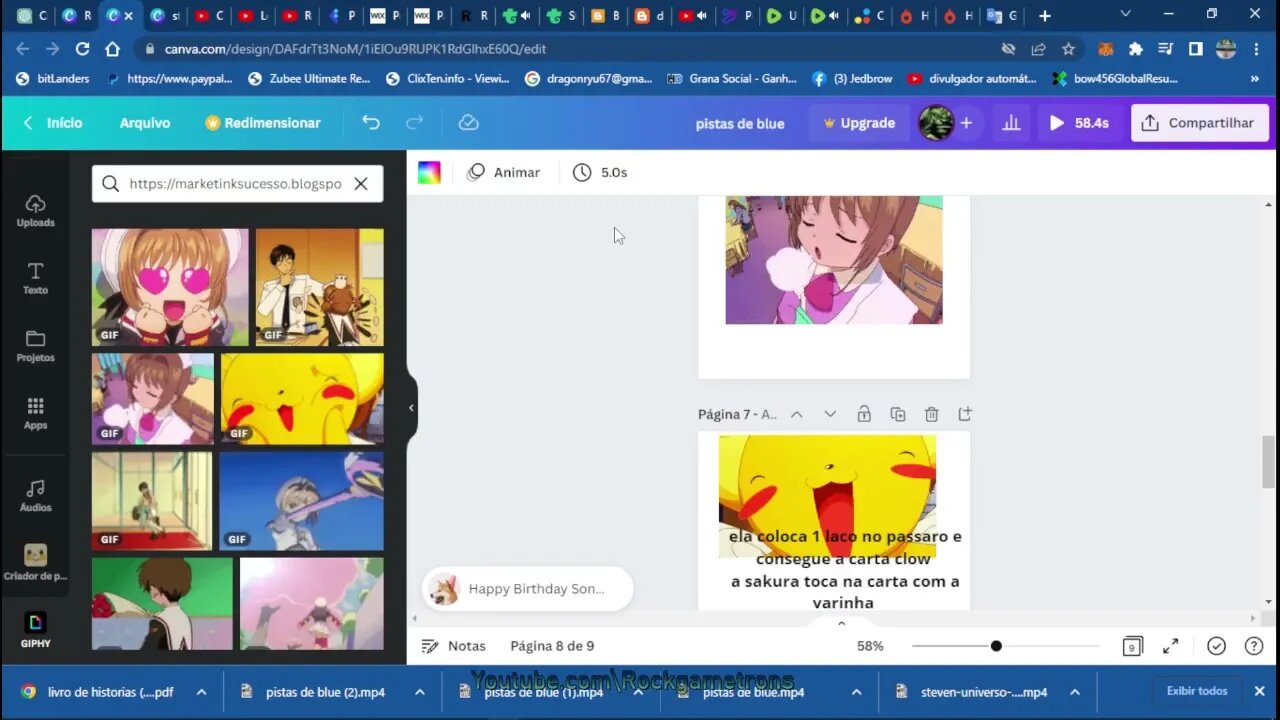Viewport: 1280px width, 720px height.
Task: Edit the design title pistas de blue
Action: [x=740, y=123]
